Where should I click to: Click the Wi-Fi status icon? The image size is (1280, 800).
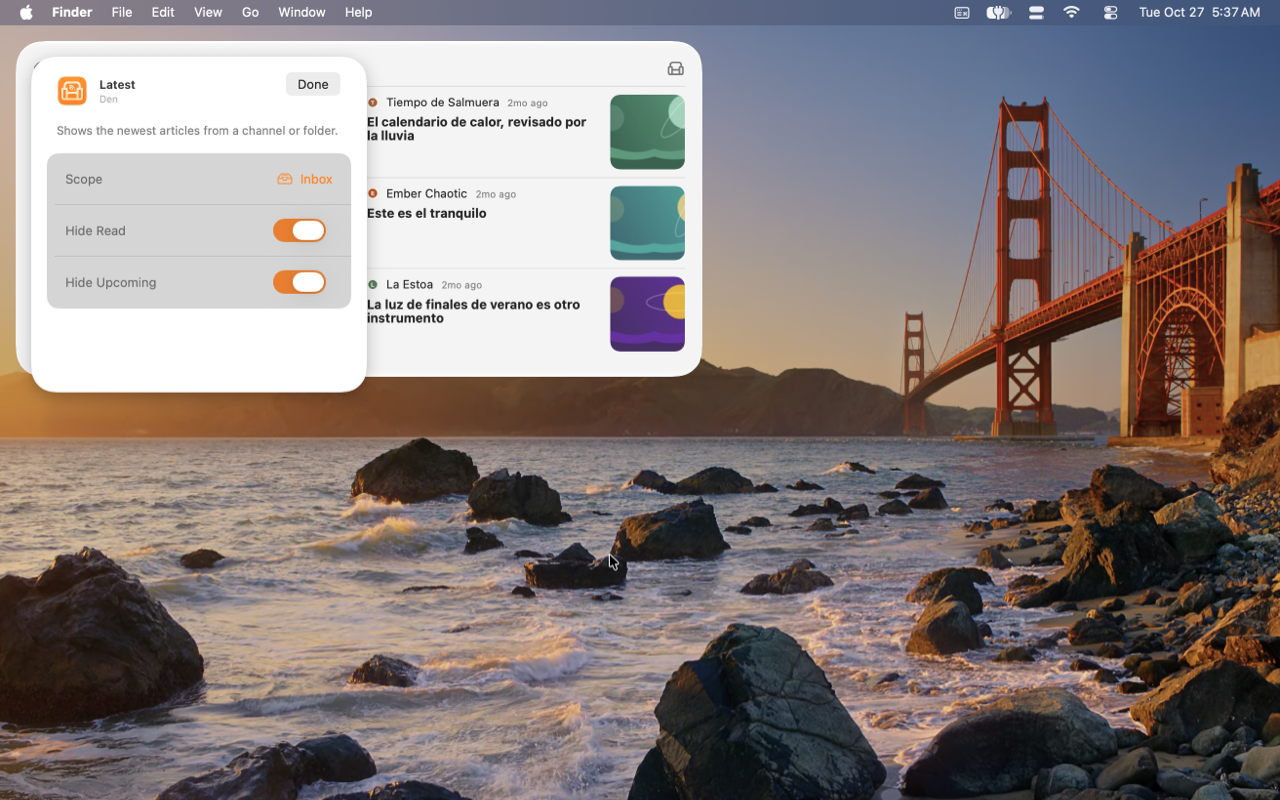(x=1072, y=12)
